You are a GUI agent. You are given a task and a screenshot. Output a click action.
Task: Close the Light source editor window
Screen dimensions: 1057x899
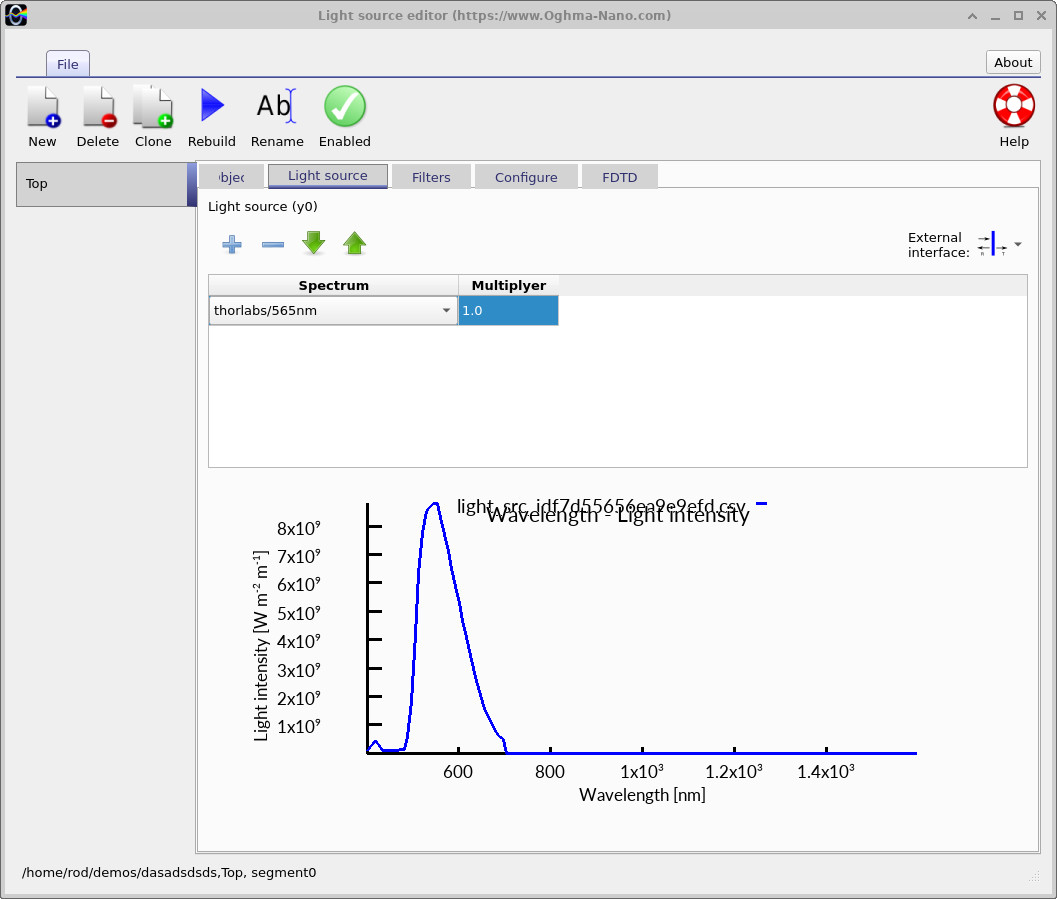(x=1041, y=16)
